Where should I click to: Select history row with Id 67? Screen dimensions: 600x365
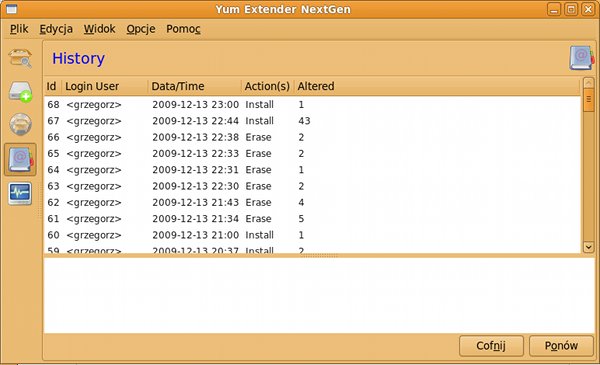tap(312, 121)
